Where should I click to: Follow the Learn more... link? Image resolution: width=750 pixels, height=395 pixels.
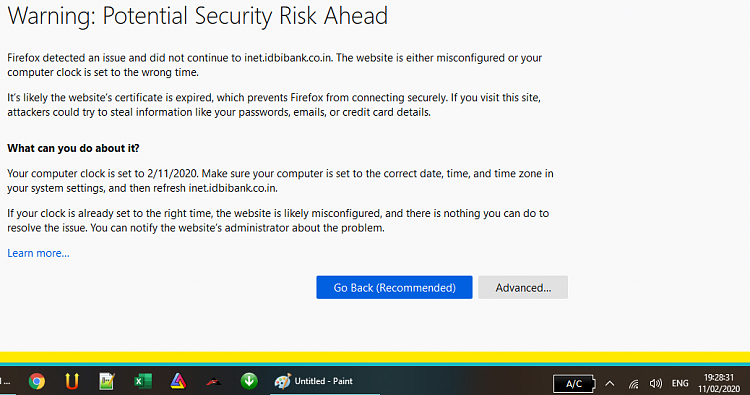coord(38,253)
